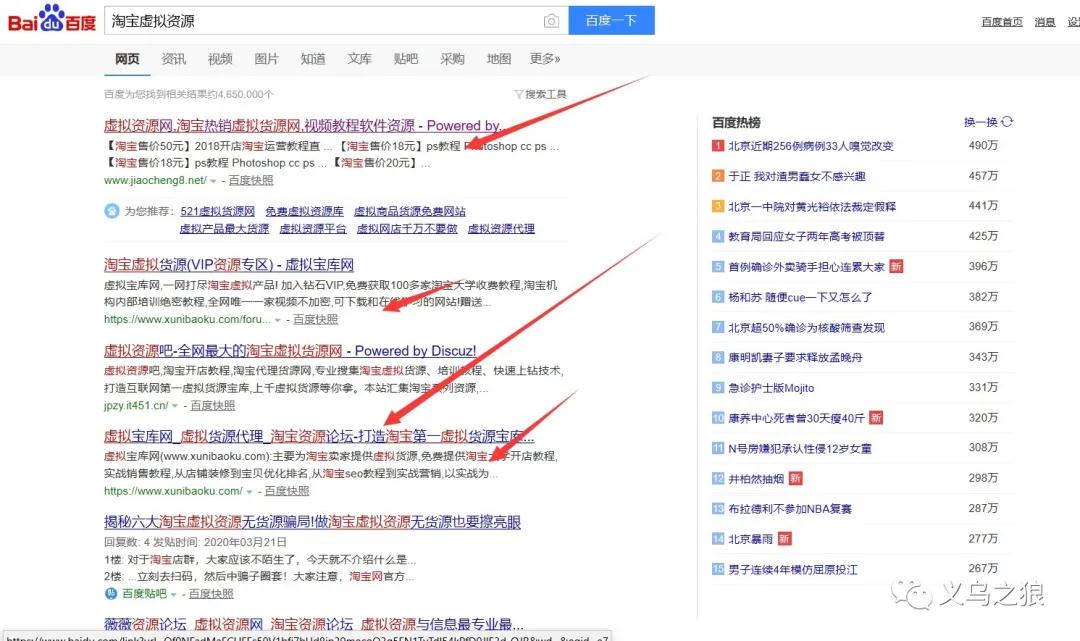The width and height of the screenshot is (1080, 641).
Task: Expand dropdown arrow next to www.jiaocheng8.net
Action: [x=214, y=181]
